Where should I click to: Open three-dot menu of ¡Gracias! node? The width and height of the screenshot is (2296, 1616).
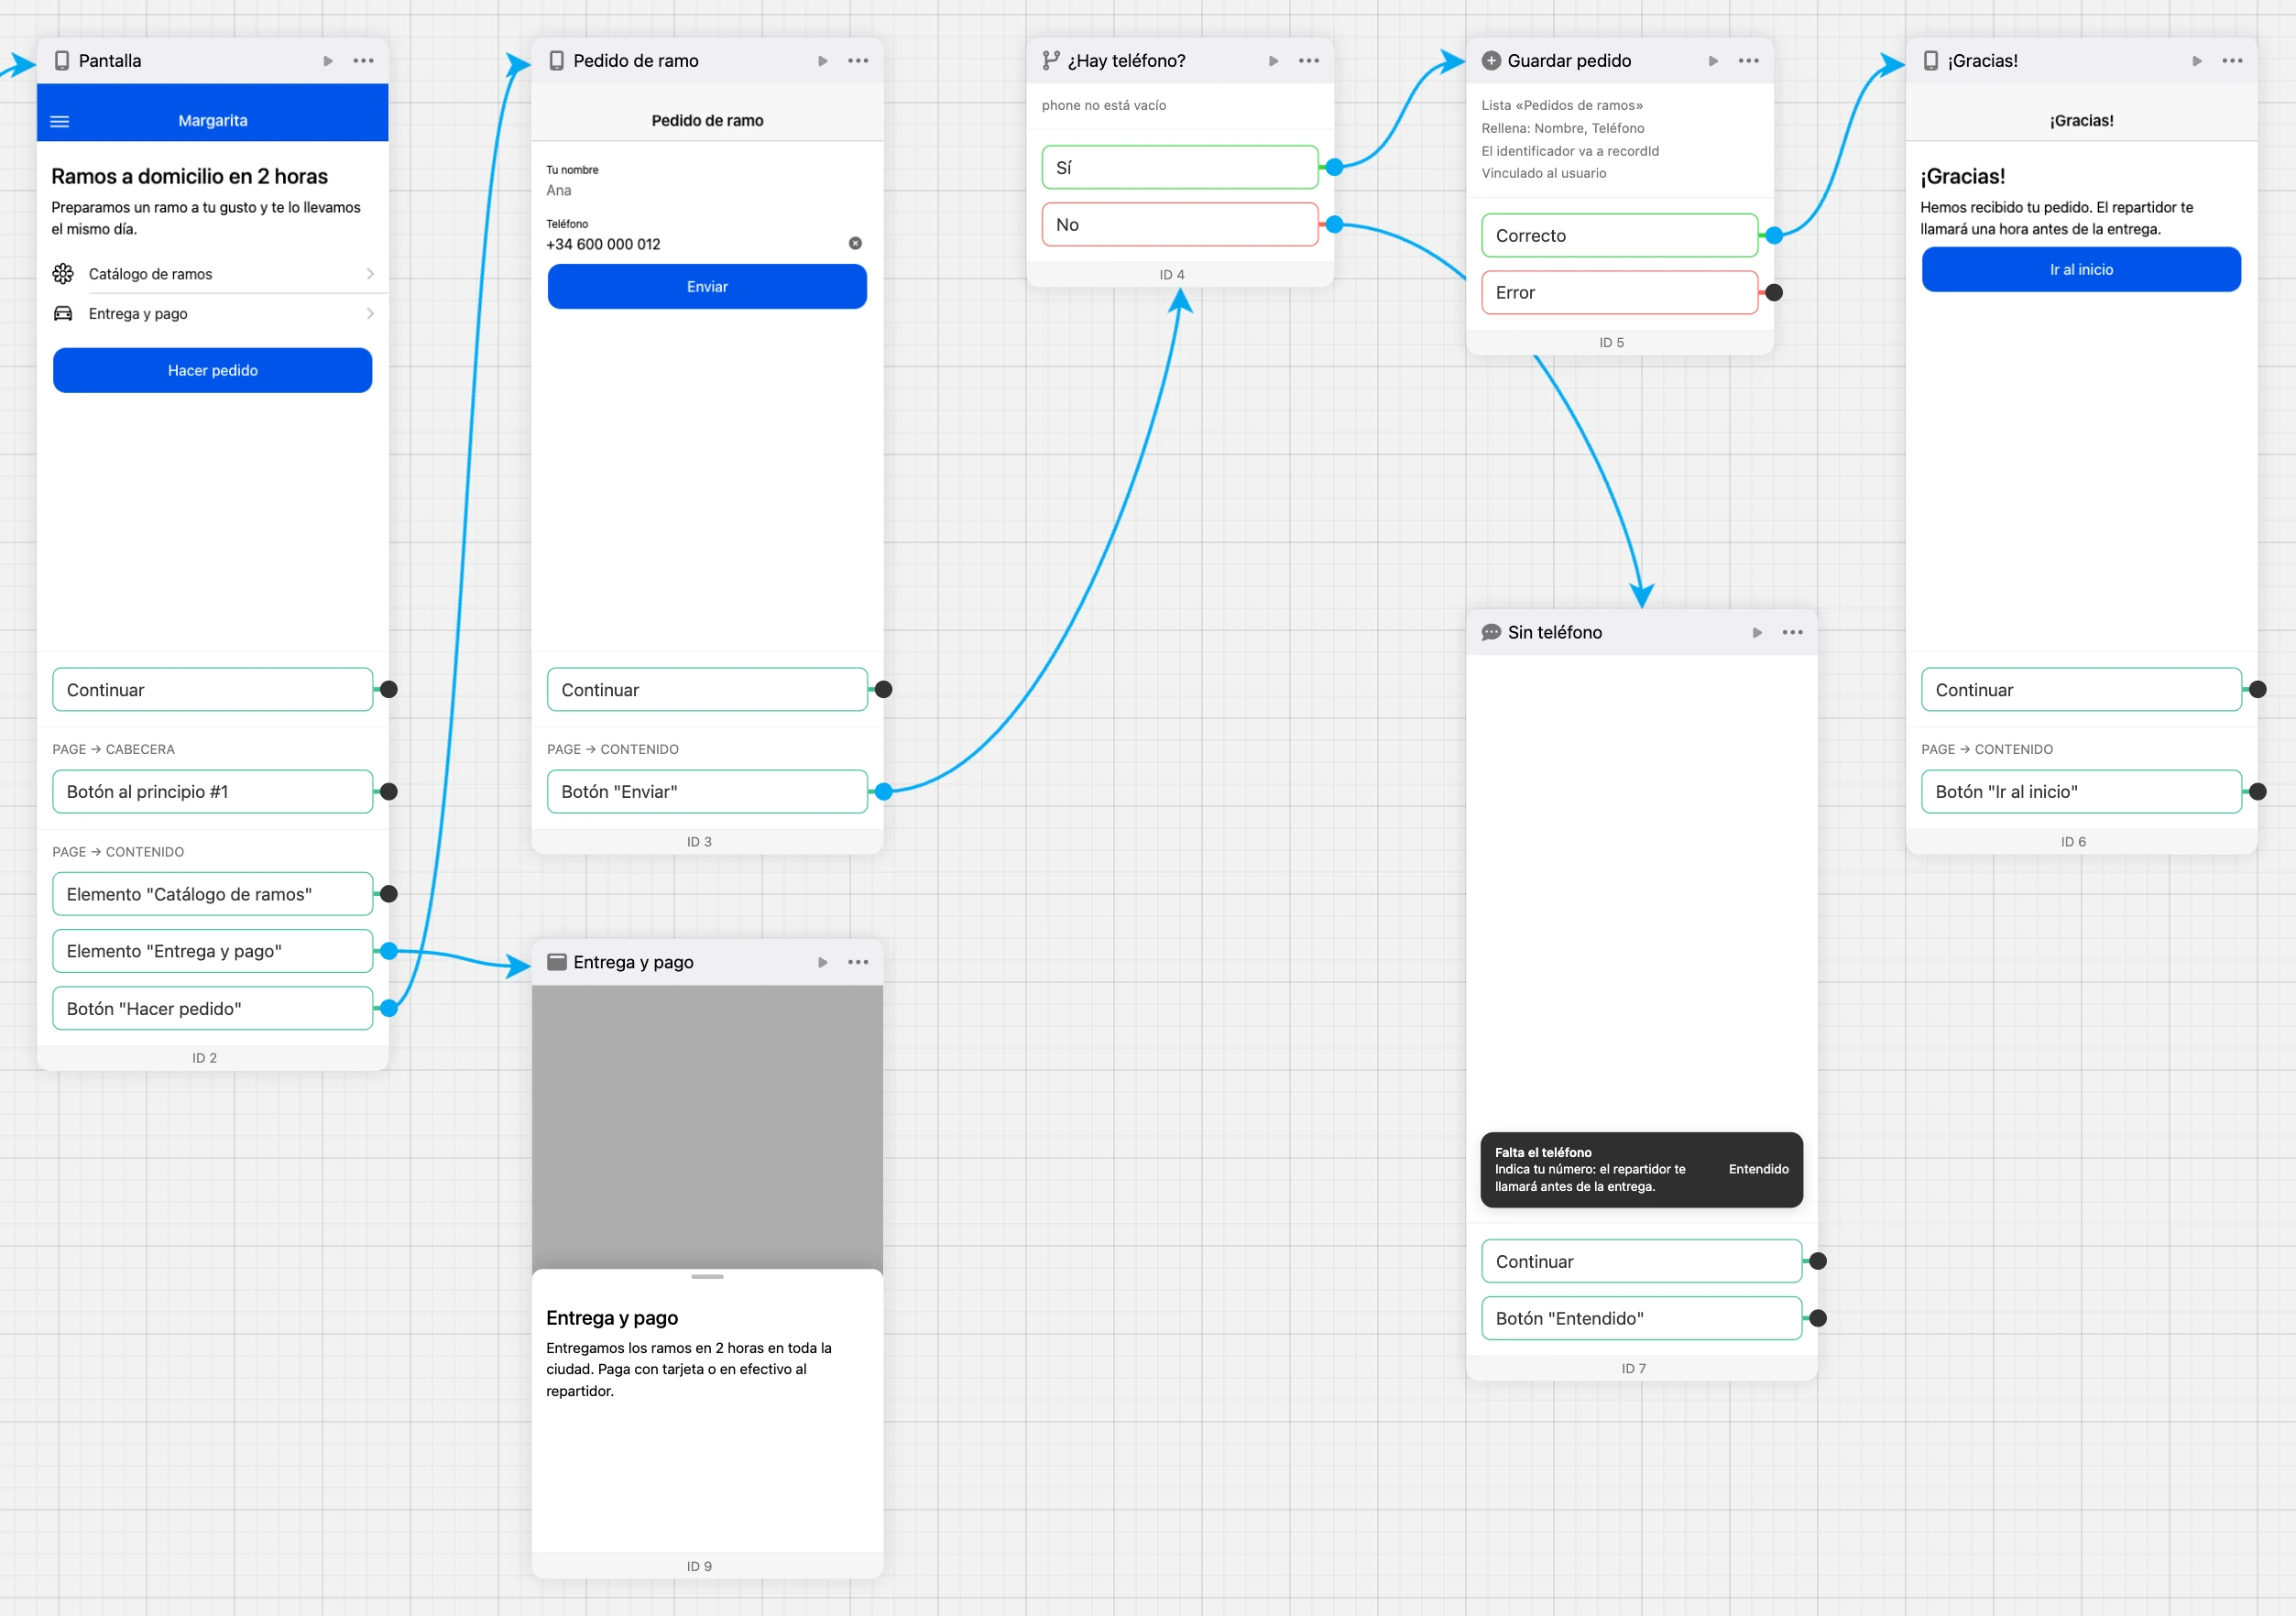pyautogui.click(x=2233, y=61)
